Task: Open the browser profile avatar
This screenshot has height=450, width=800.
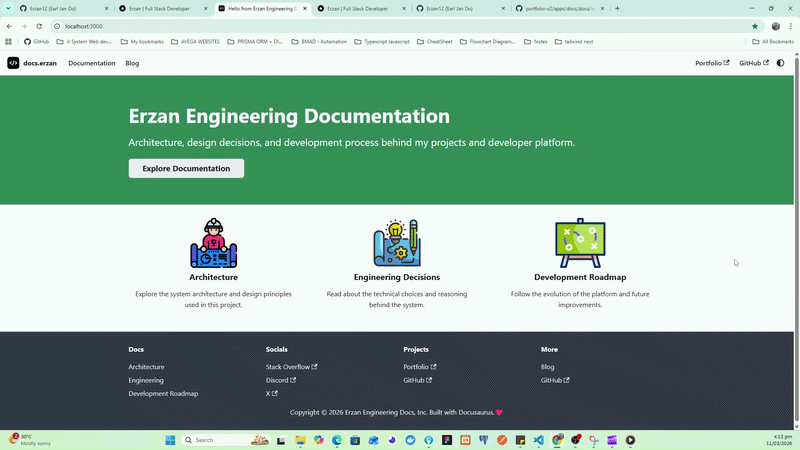Action: [776, 26]
